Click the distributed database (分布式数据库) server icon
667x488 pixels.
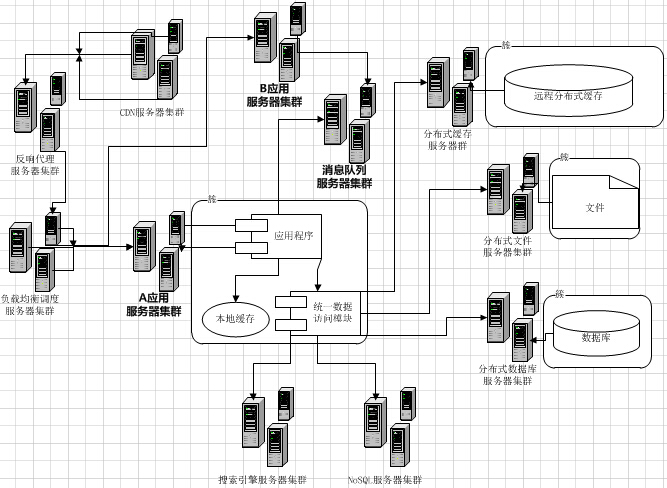coord(509,326)
